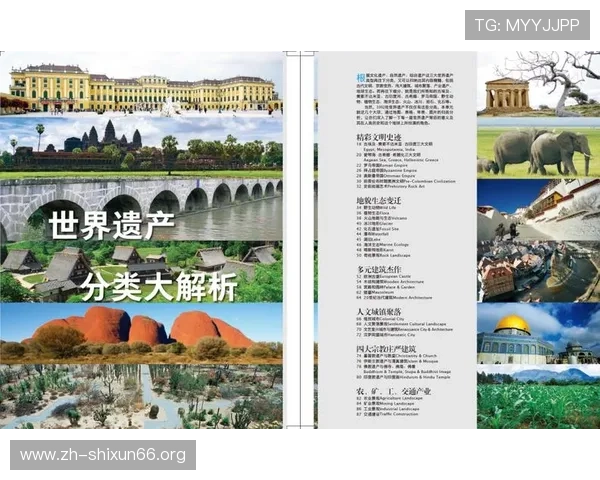Click the Karst entry
This screenshot has height=480, width=600.
(375, 250)
